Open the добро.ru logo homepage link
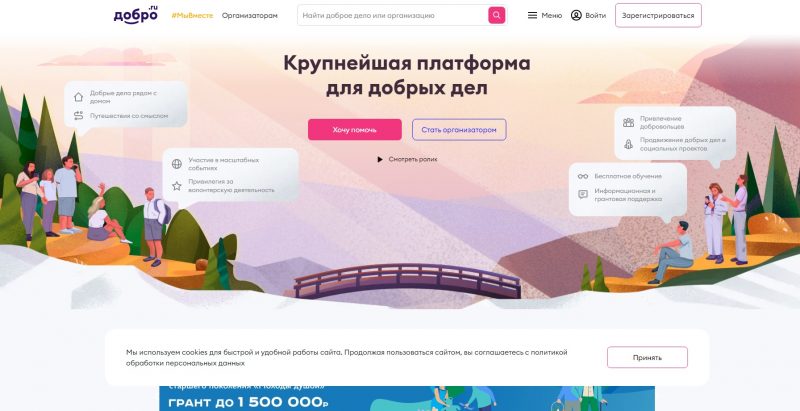Image resolution: width=800 pixels, height=411 pixels. pyautogui.click(x=136, y=15)
